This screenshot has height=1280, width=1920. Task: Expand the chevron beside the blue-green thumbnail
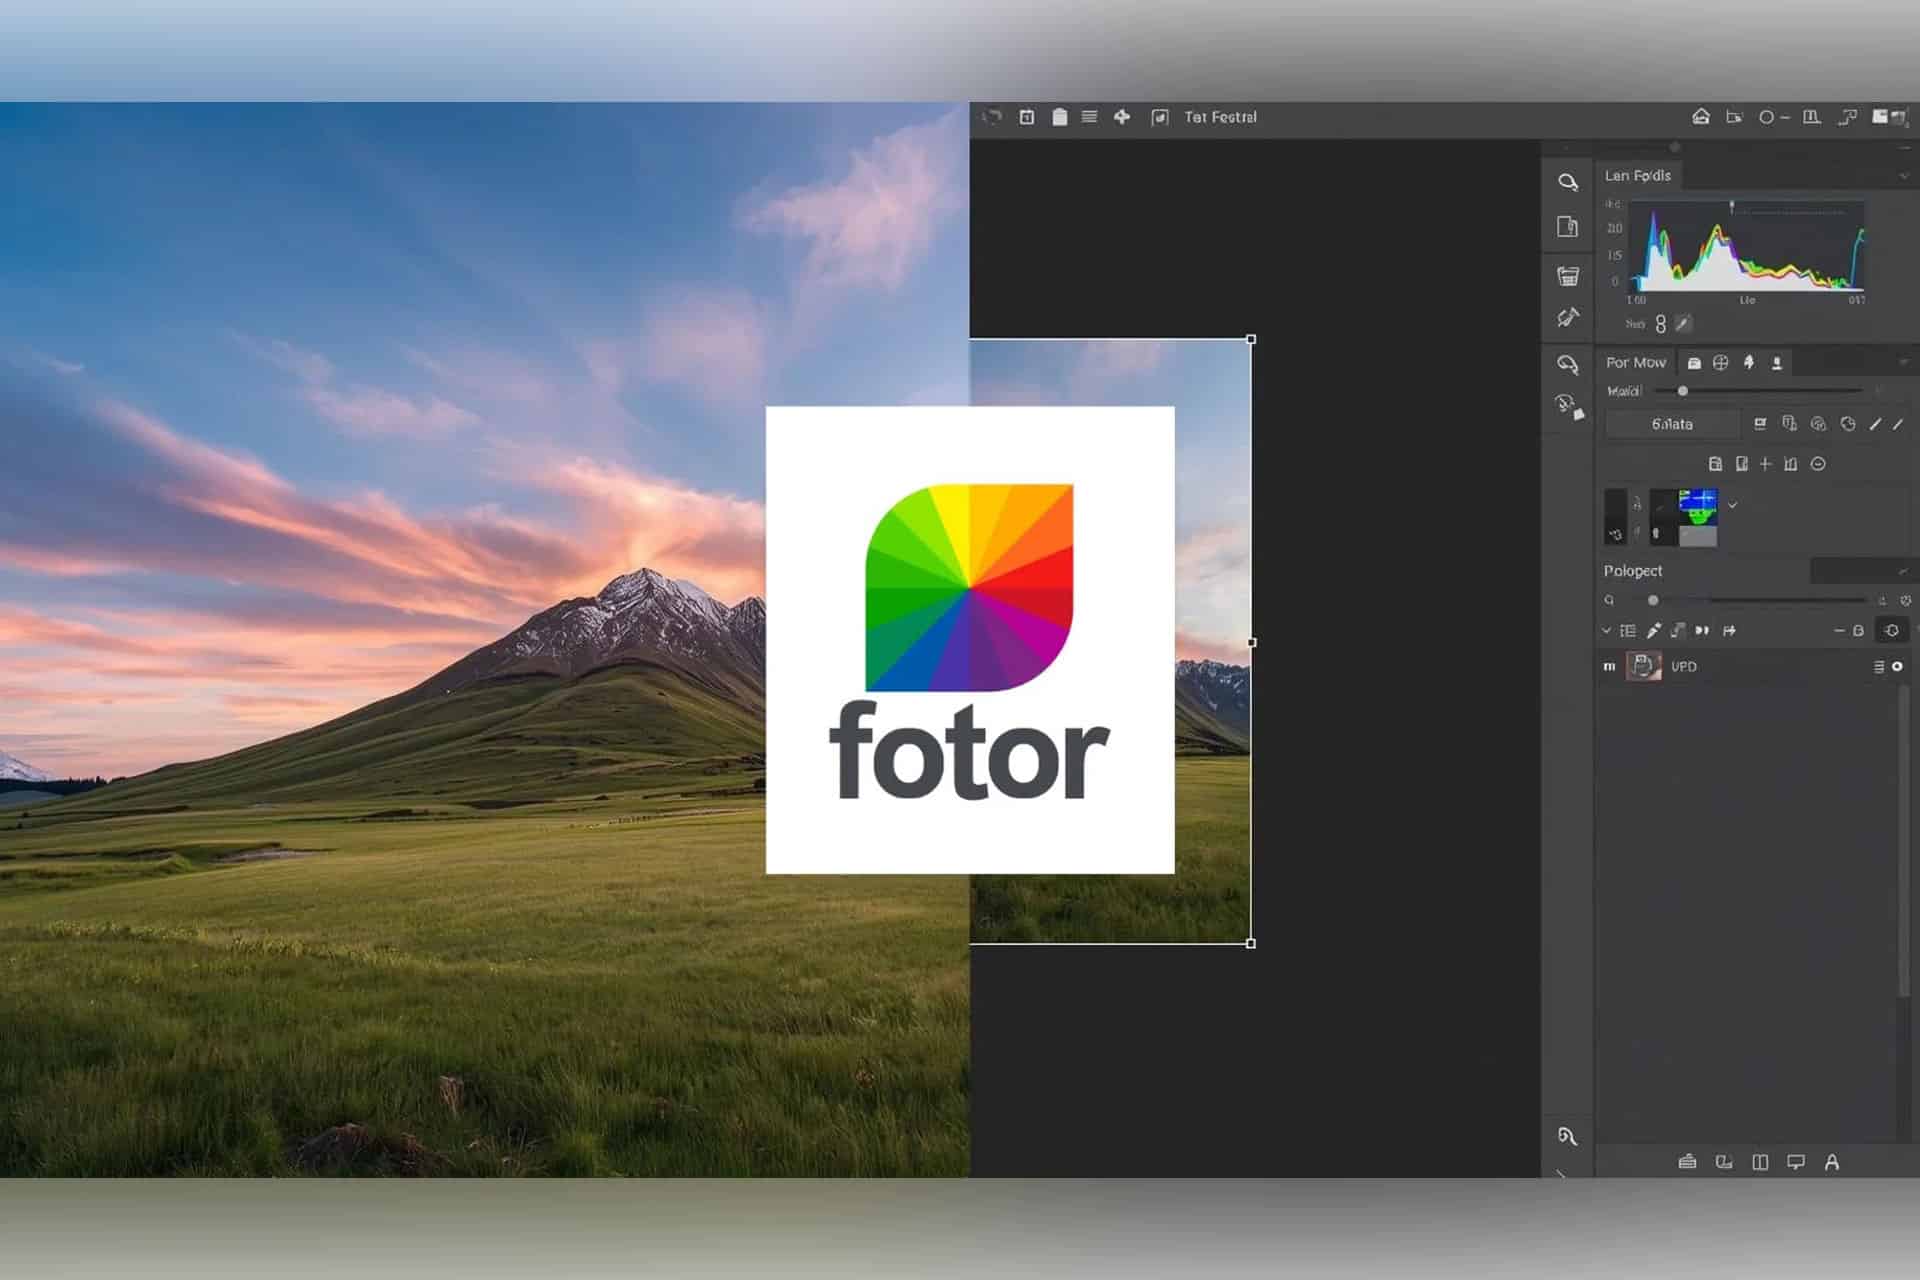click(1732, 505)
